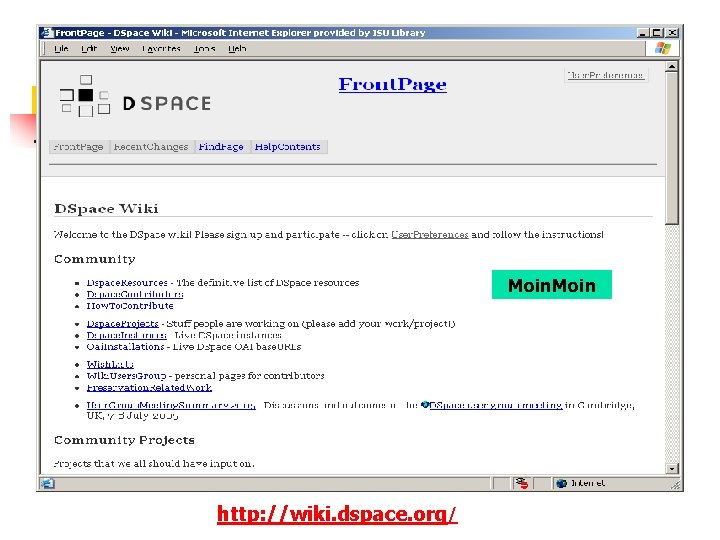Viewport: 720px width, 540px height.
Task: Click the DSpace Wiki heading
Action: pos(106,209)
